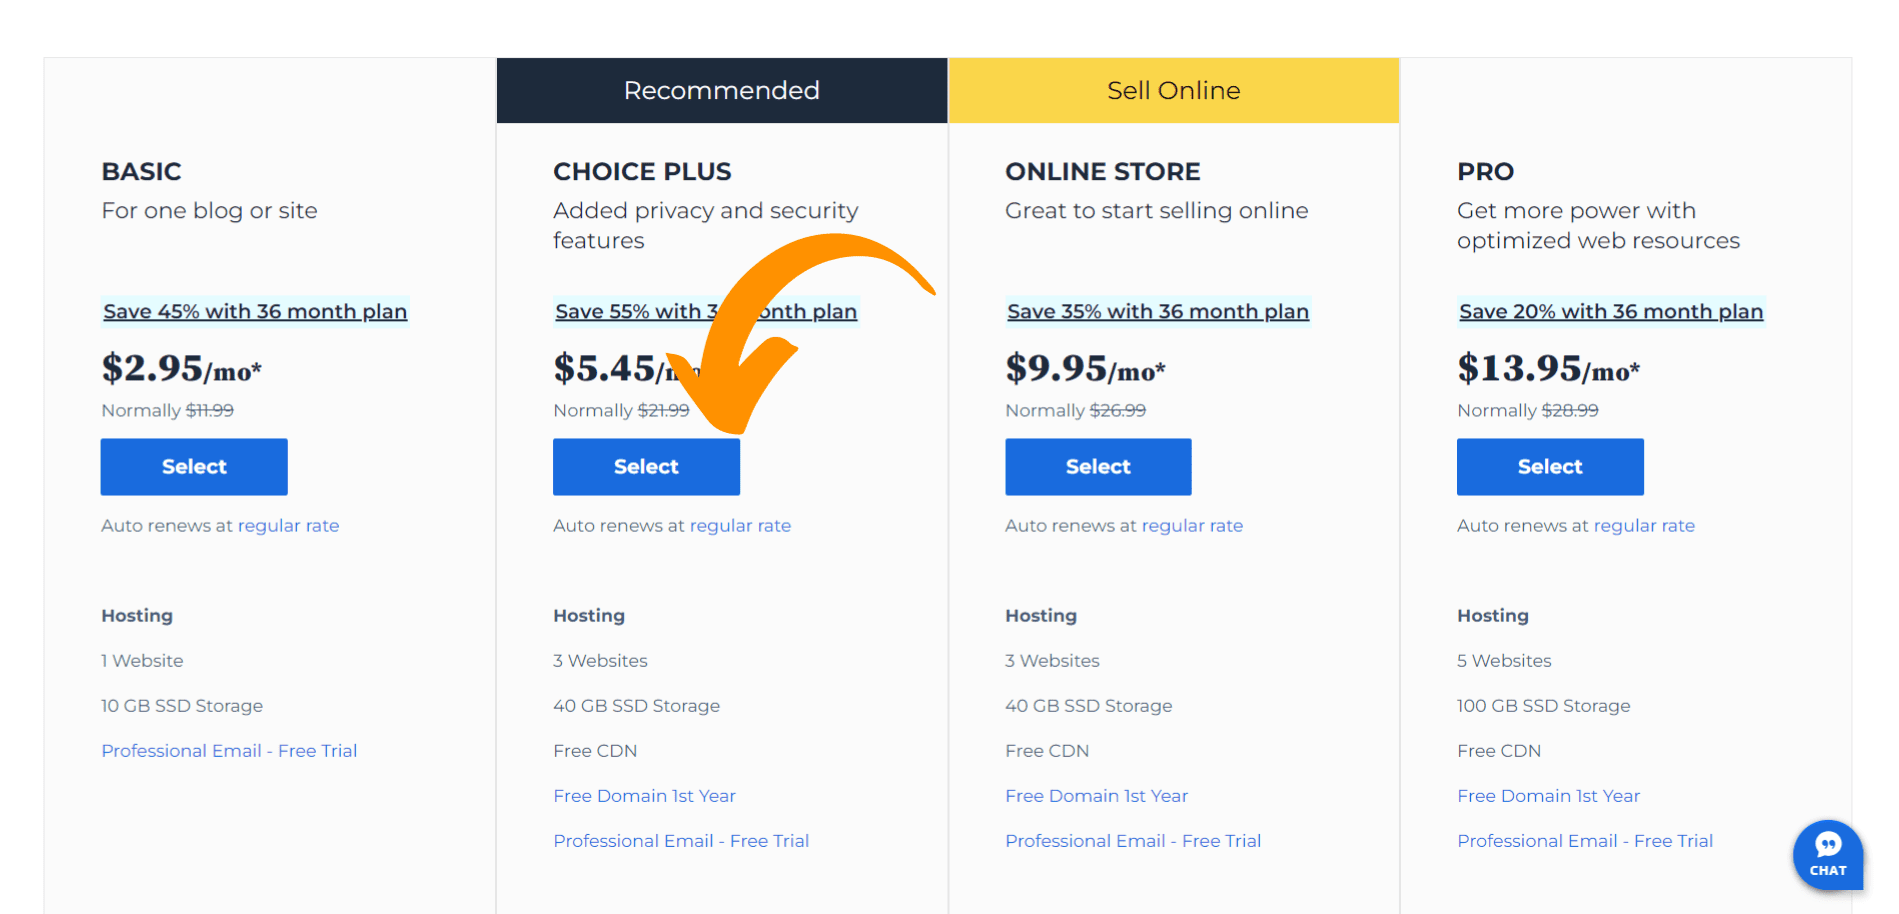Open 'Save 20% with 36 month plan' link

click(1611, 311)
